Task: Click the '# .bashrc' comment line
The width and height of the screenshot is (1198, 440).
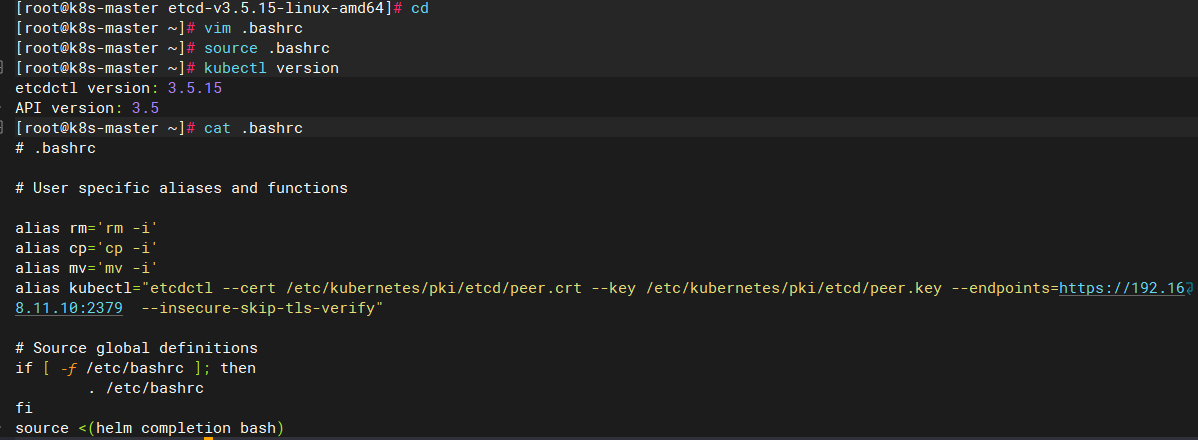Action: point(56,147)
